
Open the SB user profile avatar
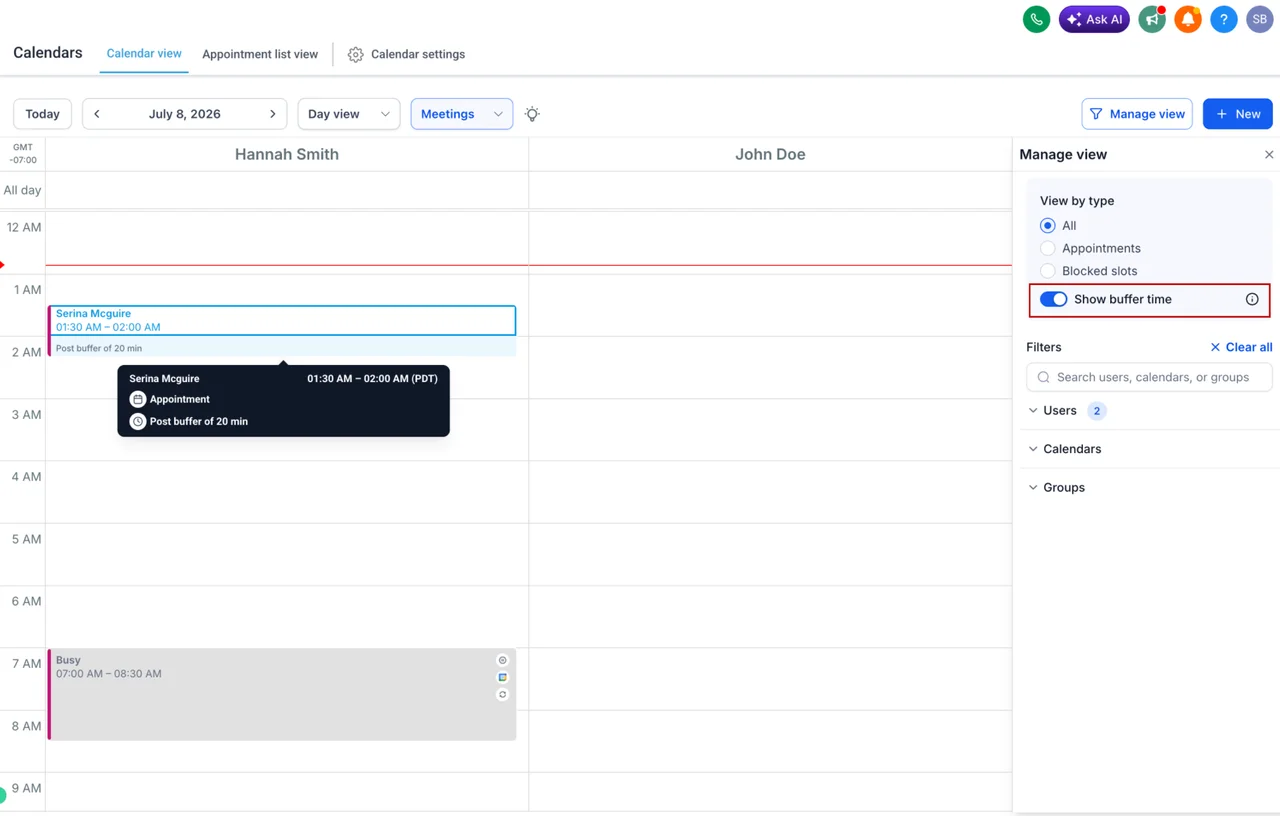coord(1260,19)
